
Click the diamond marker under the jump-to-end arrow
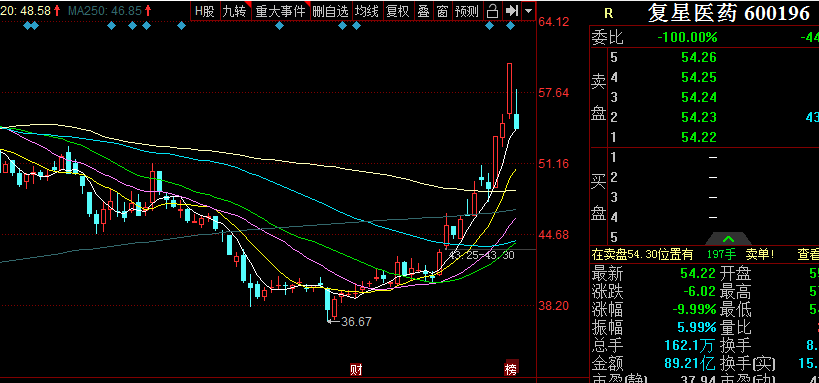click(510, 26)
